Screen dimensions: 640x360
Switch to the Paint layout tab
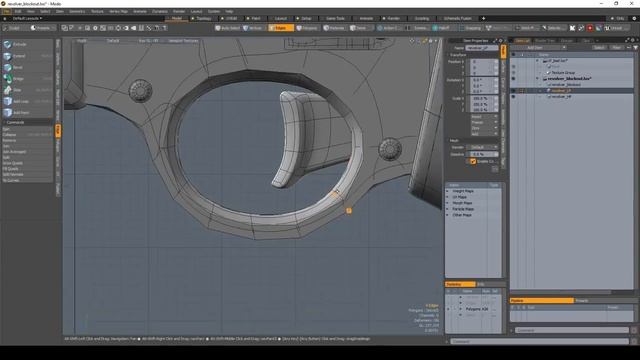256,18
